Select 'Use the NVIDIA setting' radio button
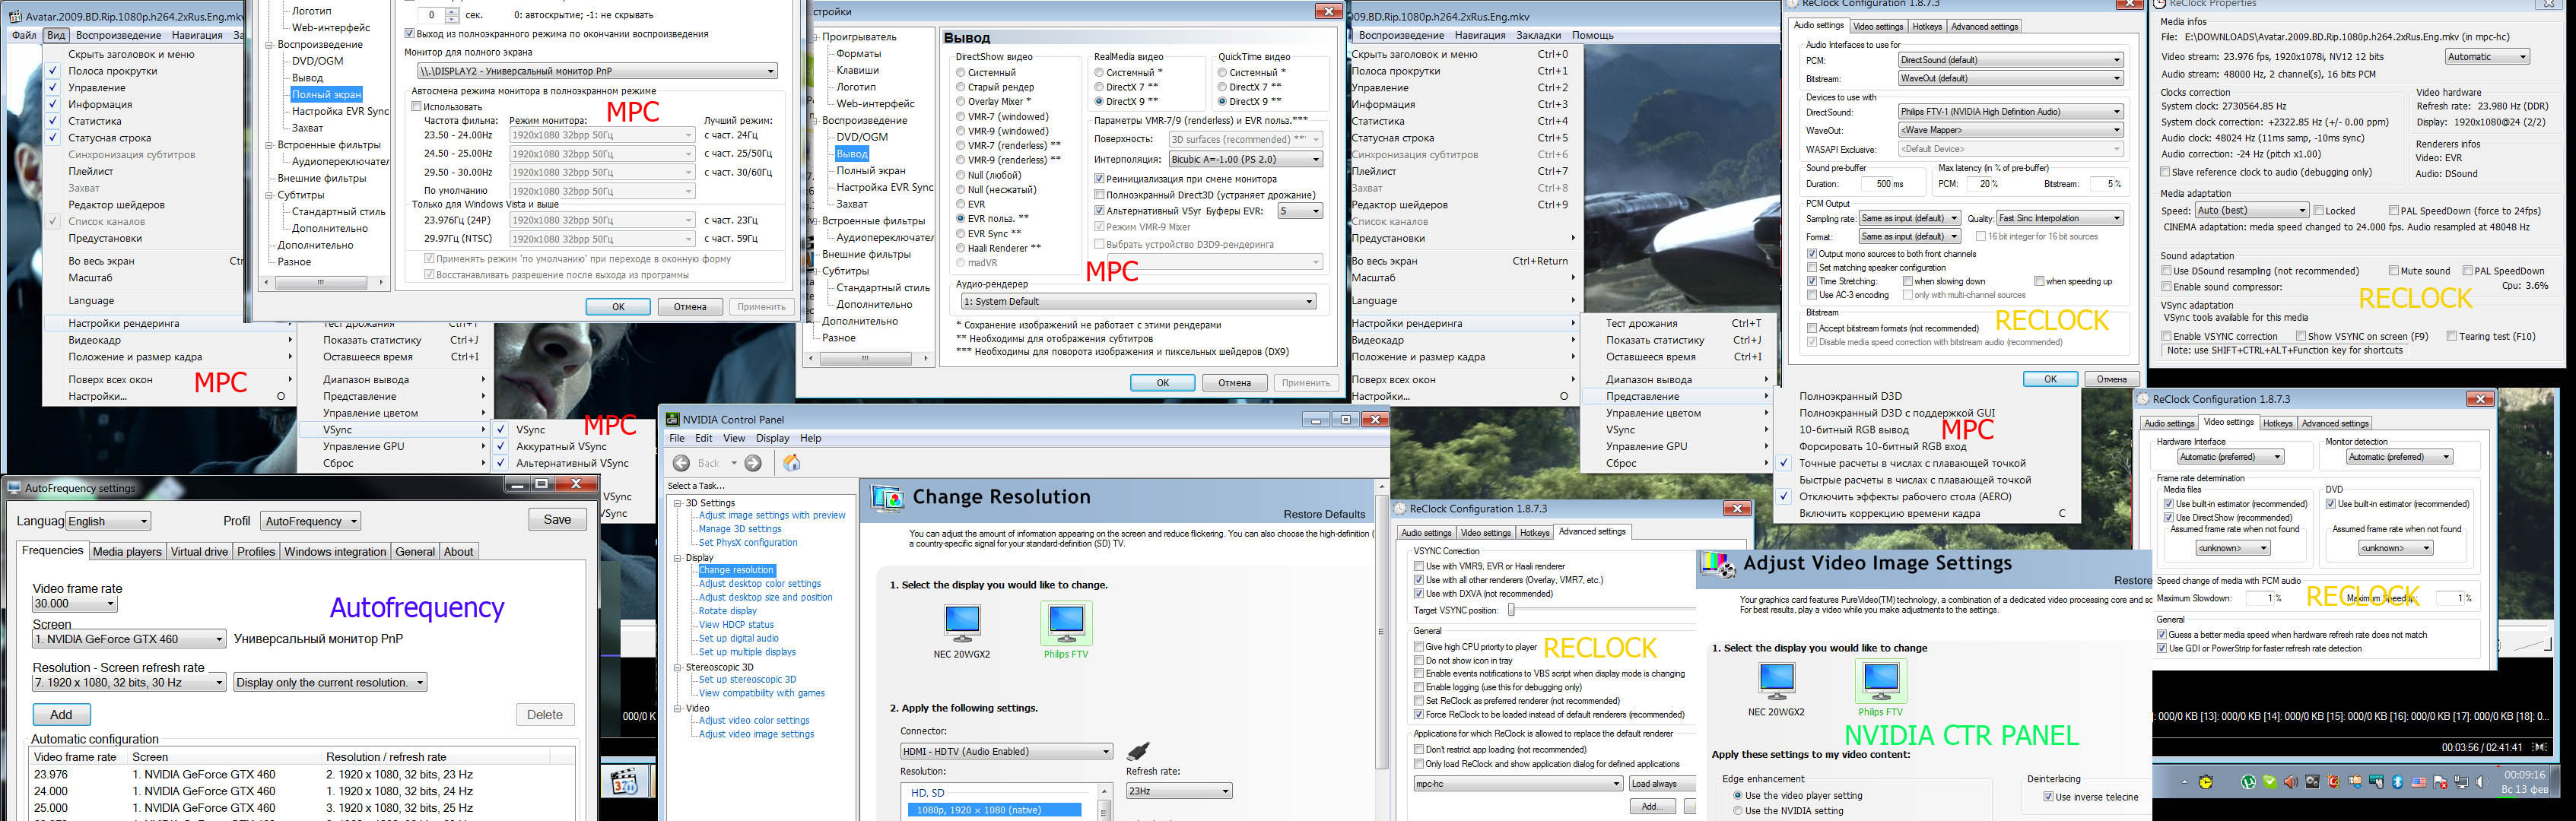The image size is (2576, 821). (1738, 811)
